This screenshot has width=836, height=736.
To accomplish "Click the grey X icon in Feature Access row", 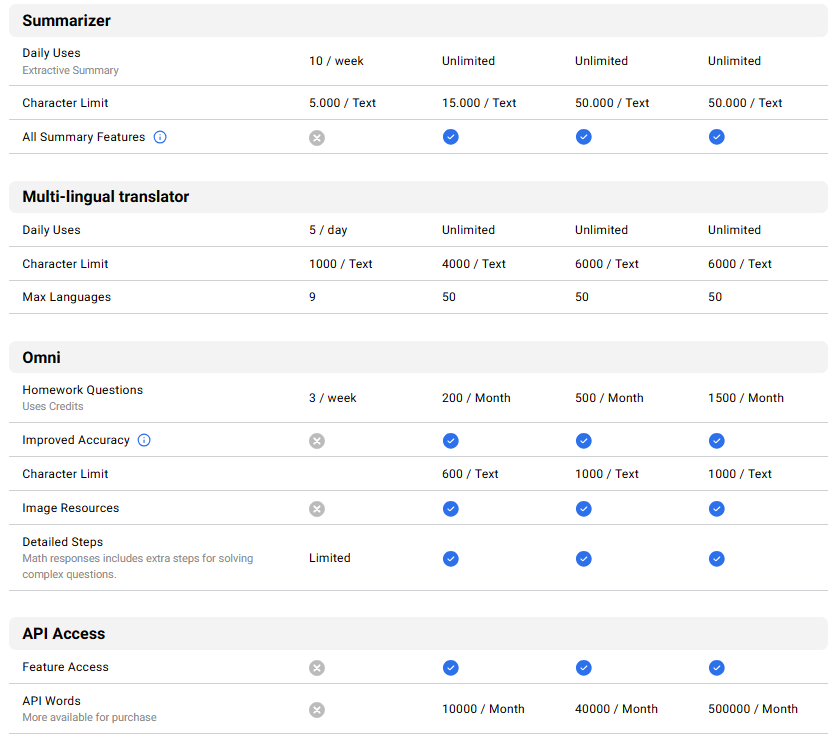I will [x=317, y=668].
